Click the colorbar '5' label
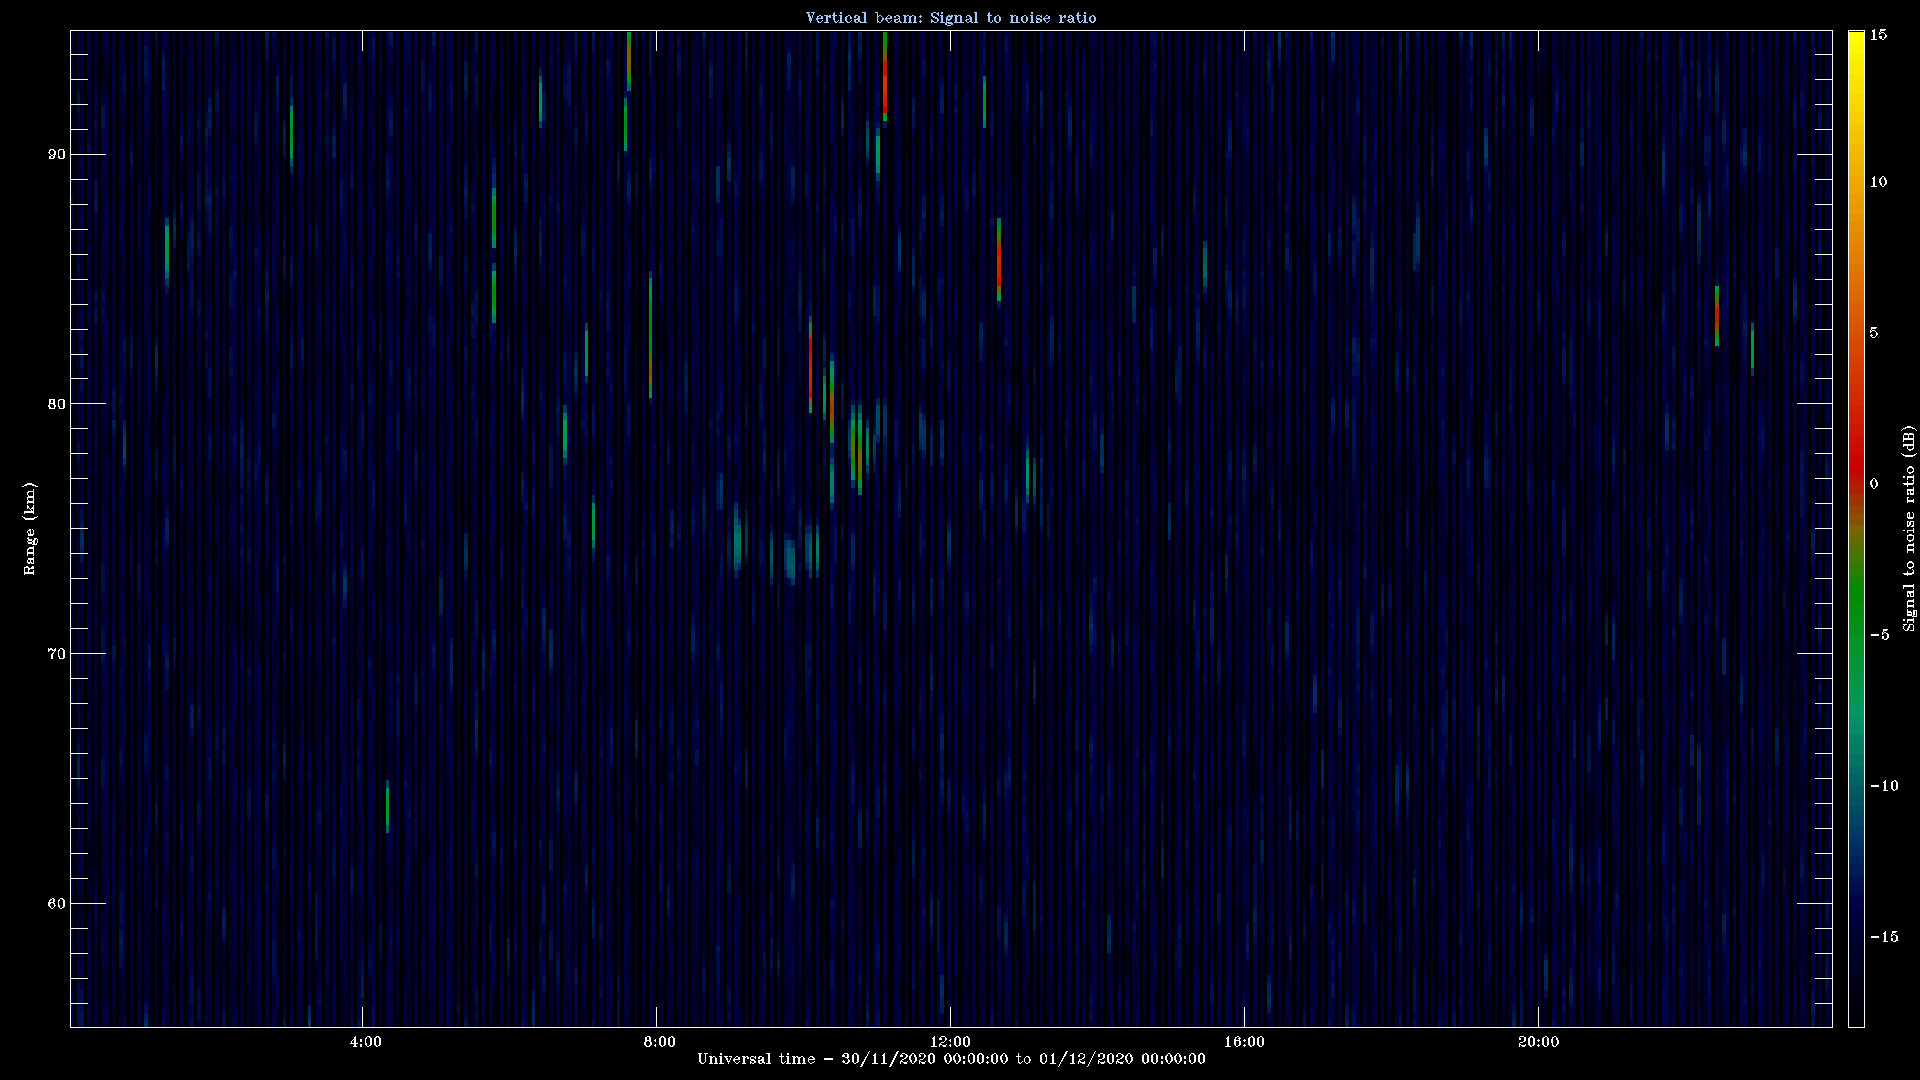 (x=1874, y=333)
